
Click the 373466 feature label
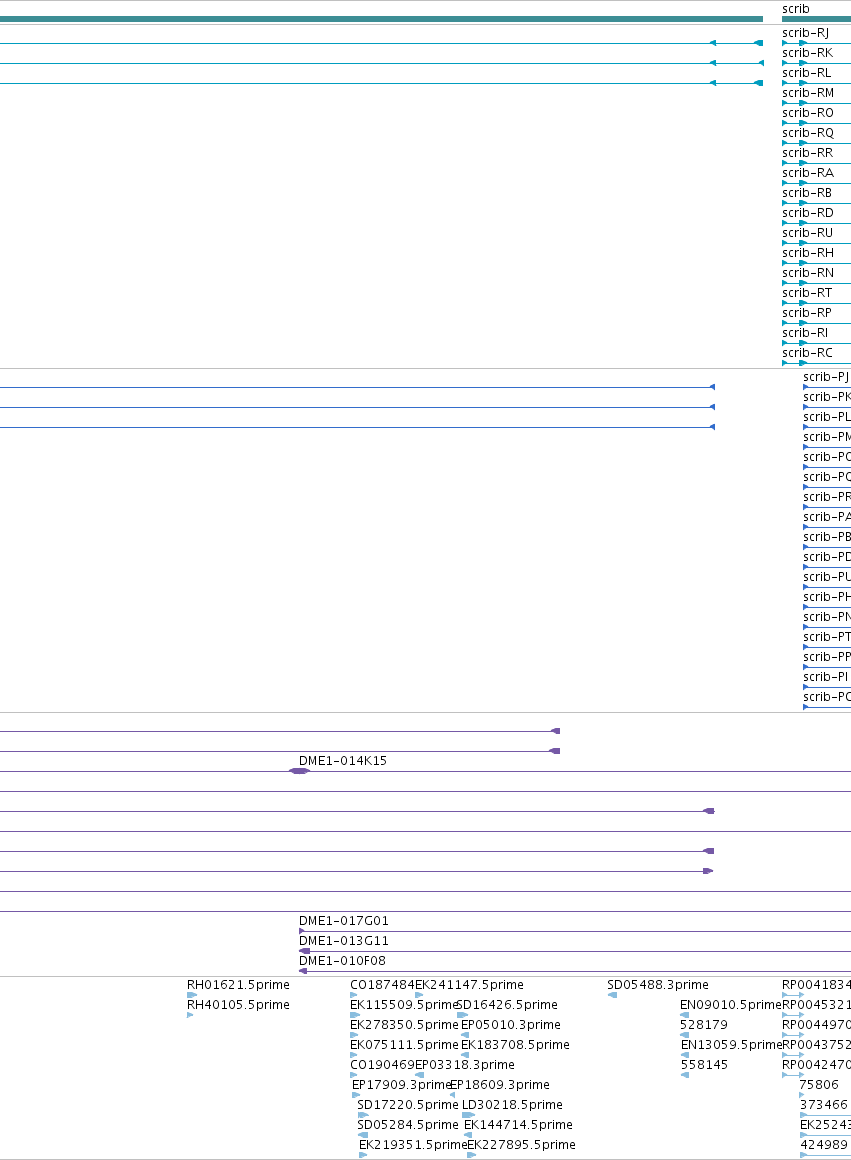click(824, 1105)
